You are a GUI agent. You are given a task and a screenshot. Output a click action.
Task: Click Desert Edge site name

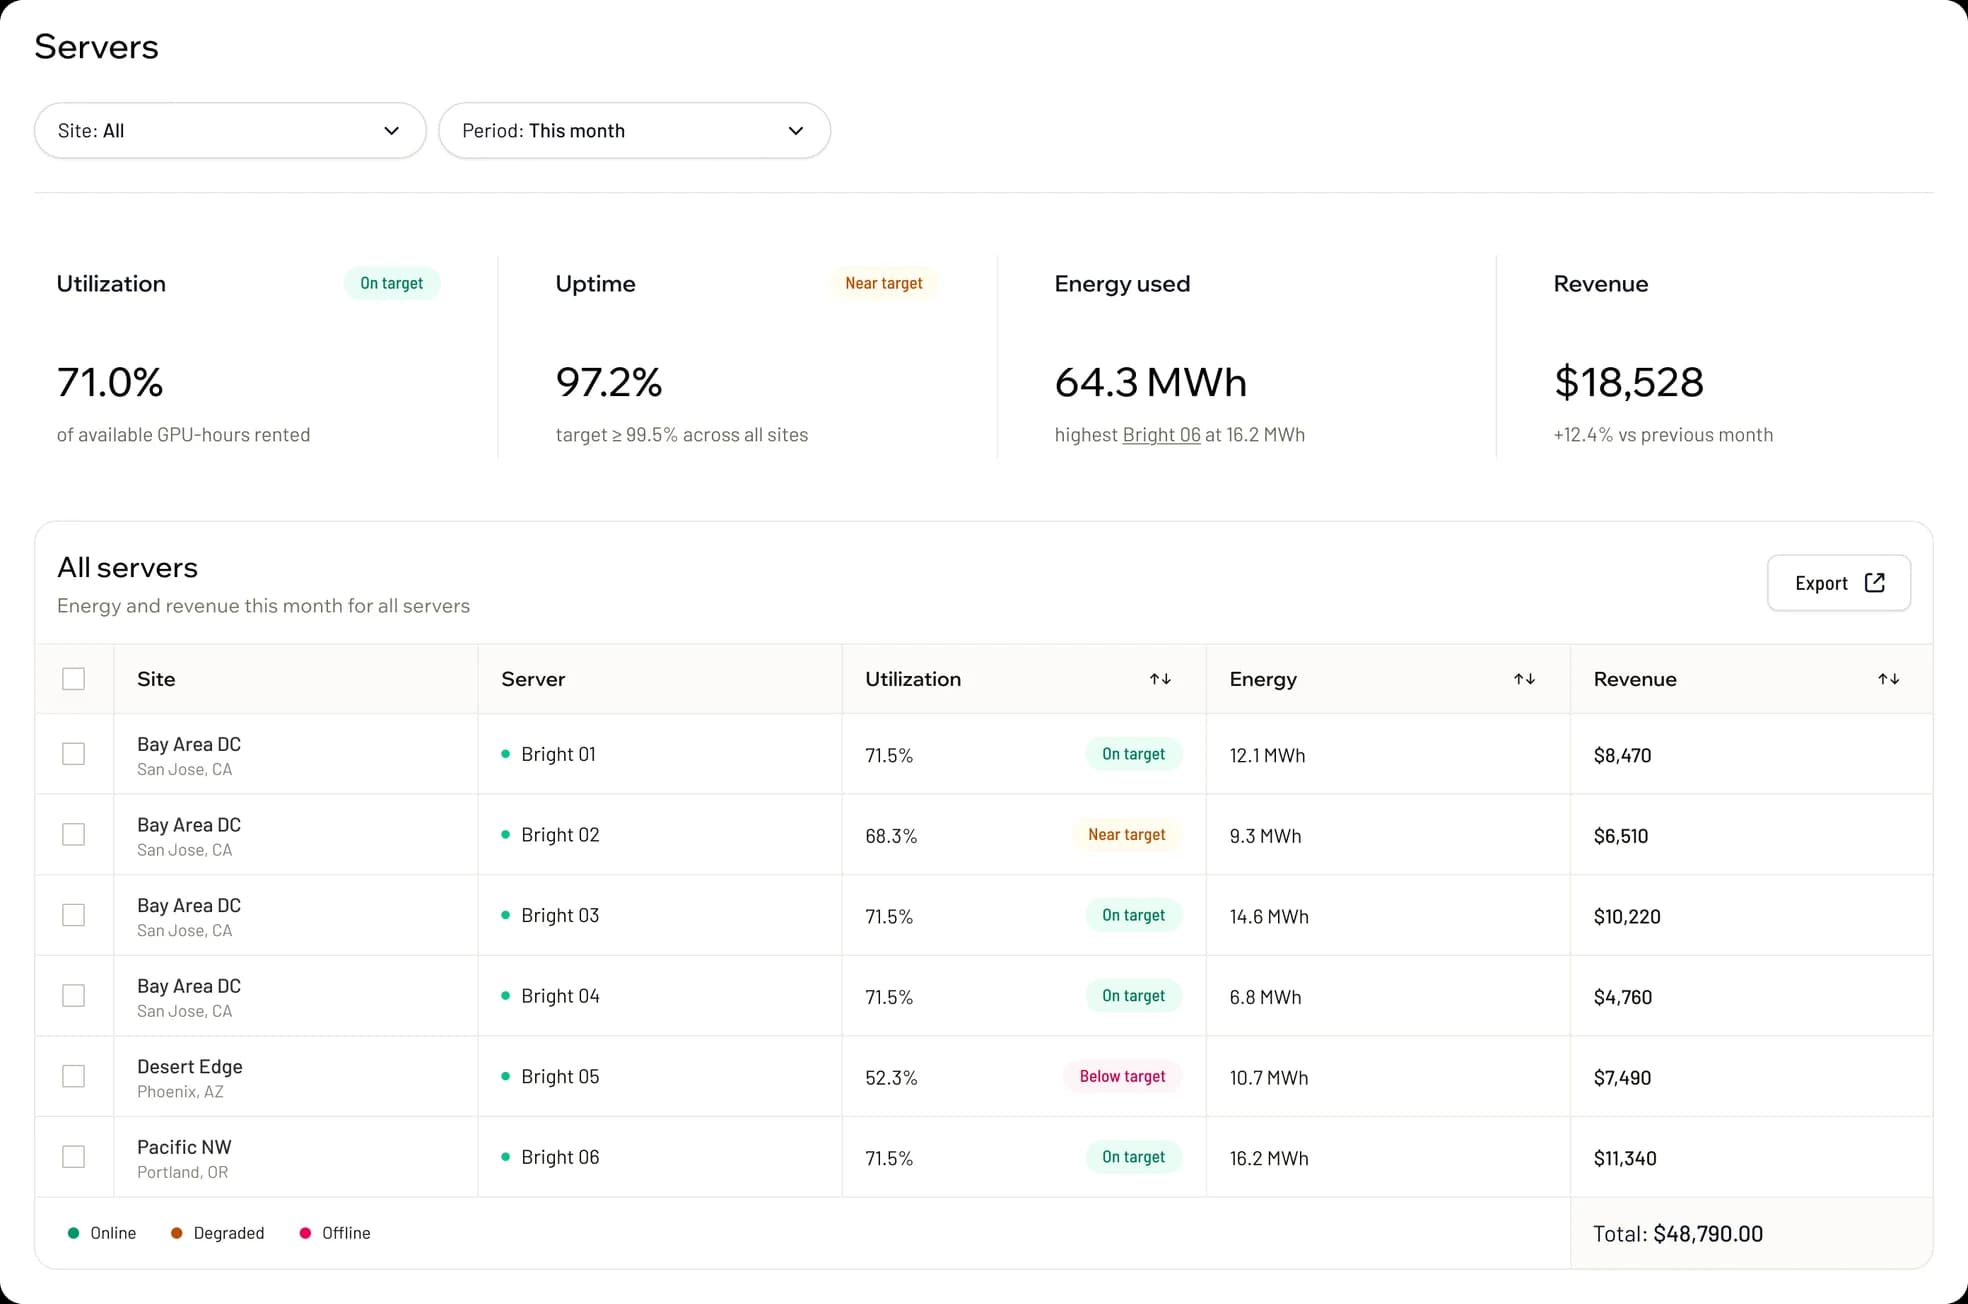[190, 1066]
